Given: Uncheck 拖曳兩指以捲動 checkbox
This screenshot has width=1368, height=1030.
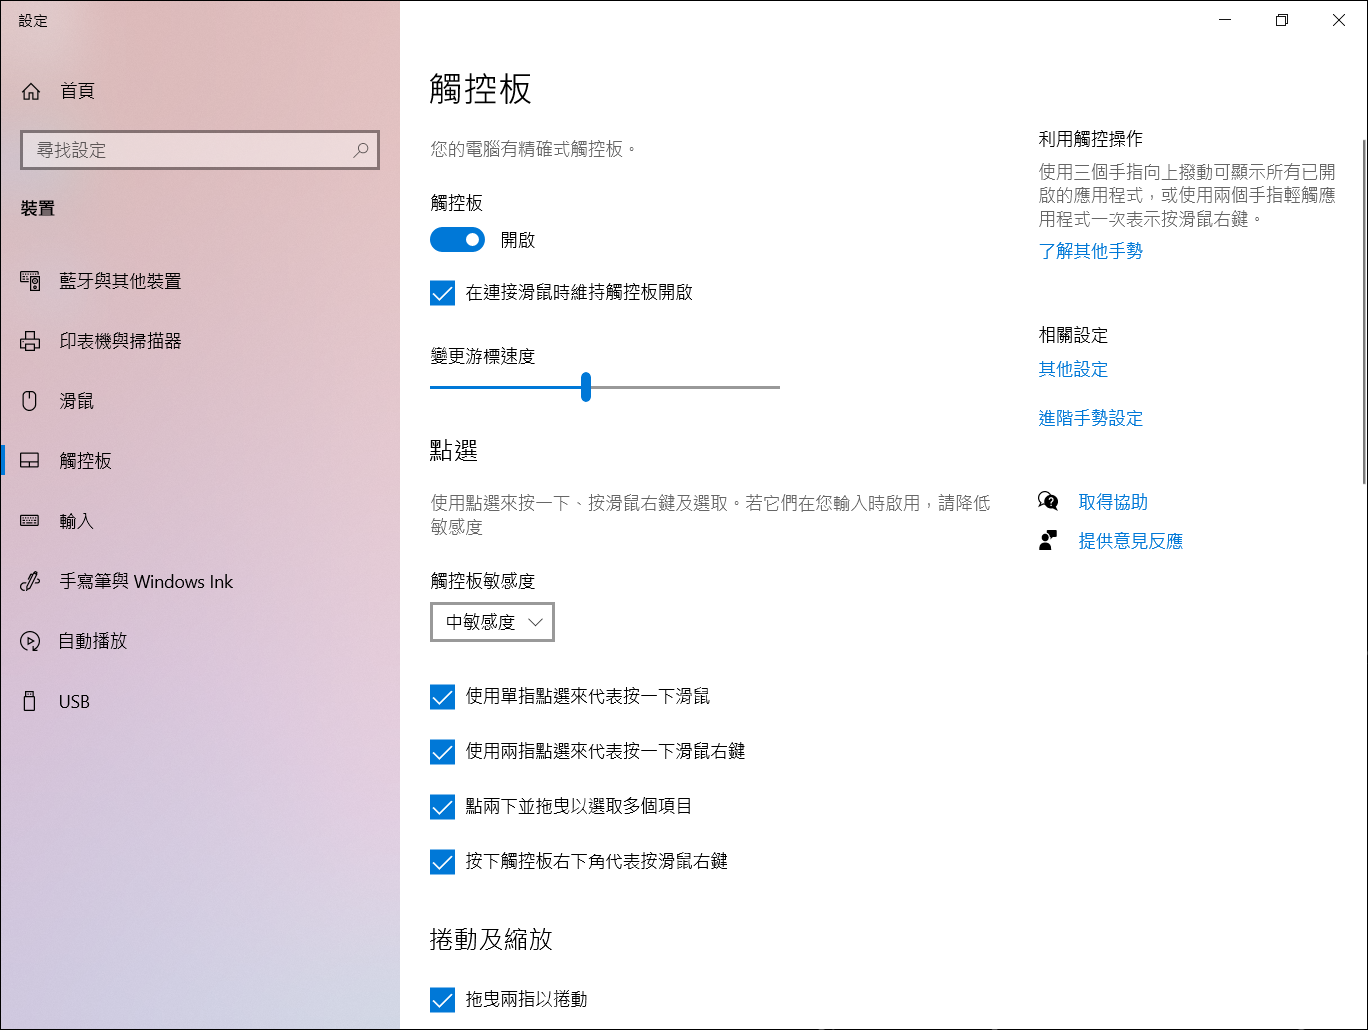Looking at the screenshot, I should (x=442, y=1000).
